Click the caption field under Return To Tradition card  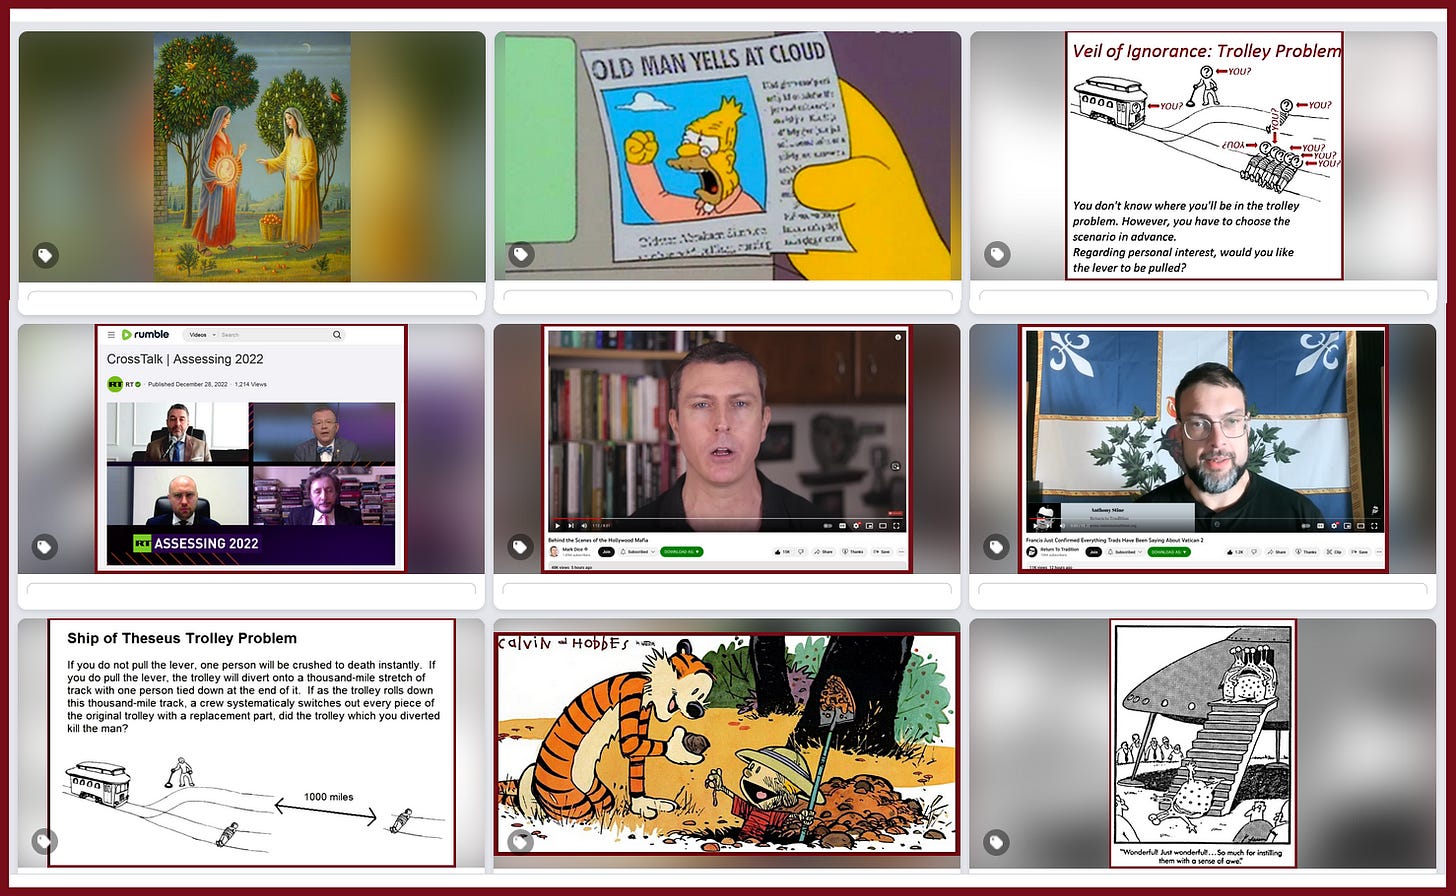pos(1203,589)
